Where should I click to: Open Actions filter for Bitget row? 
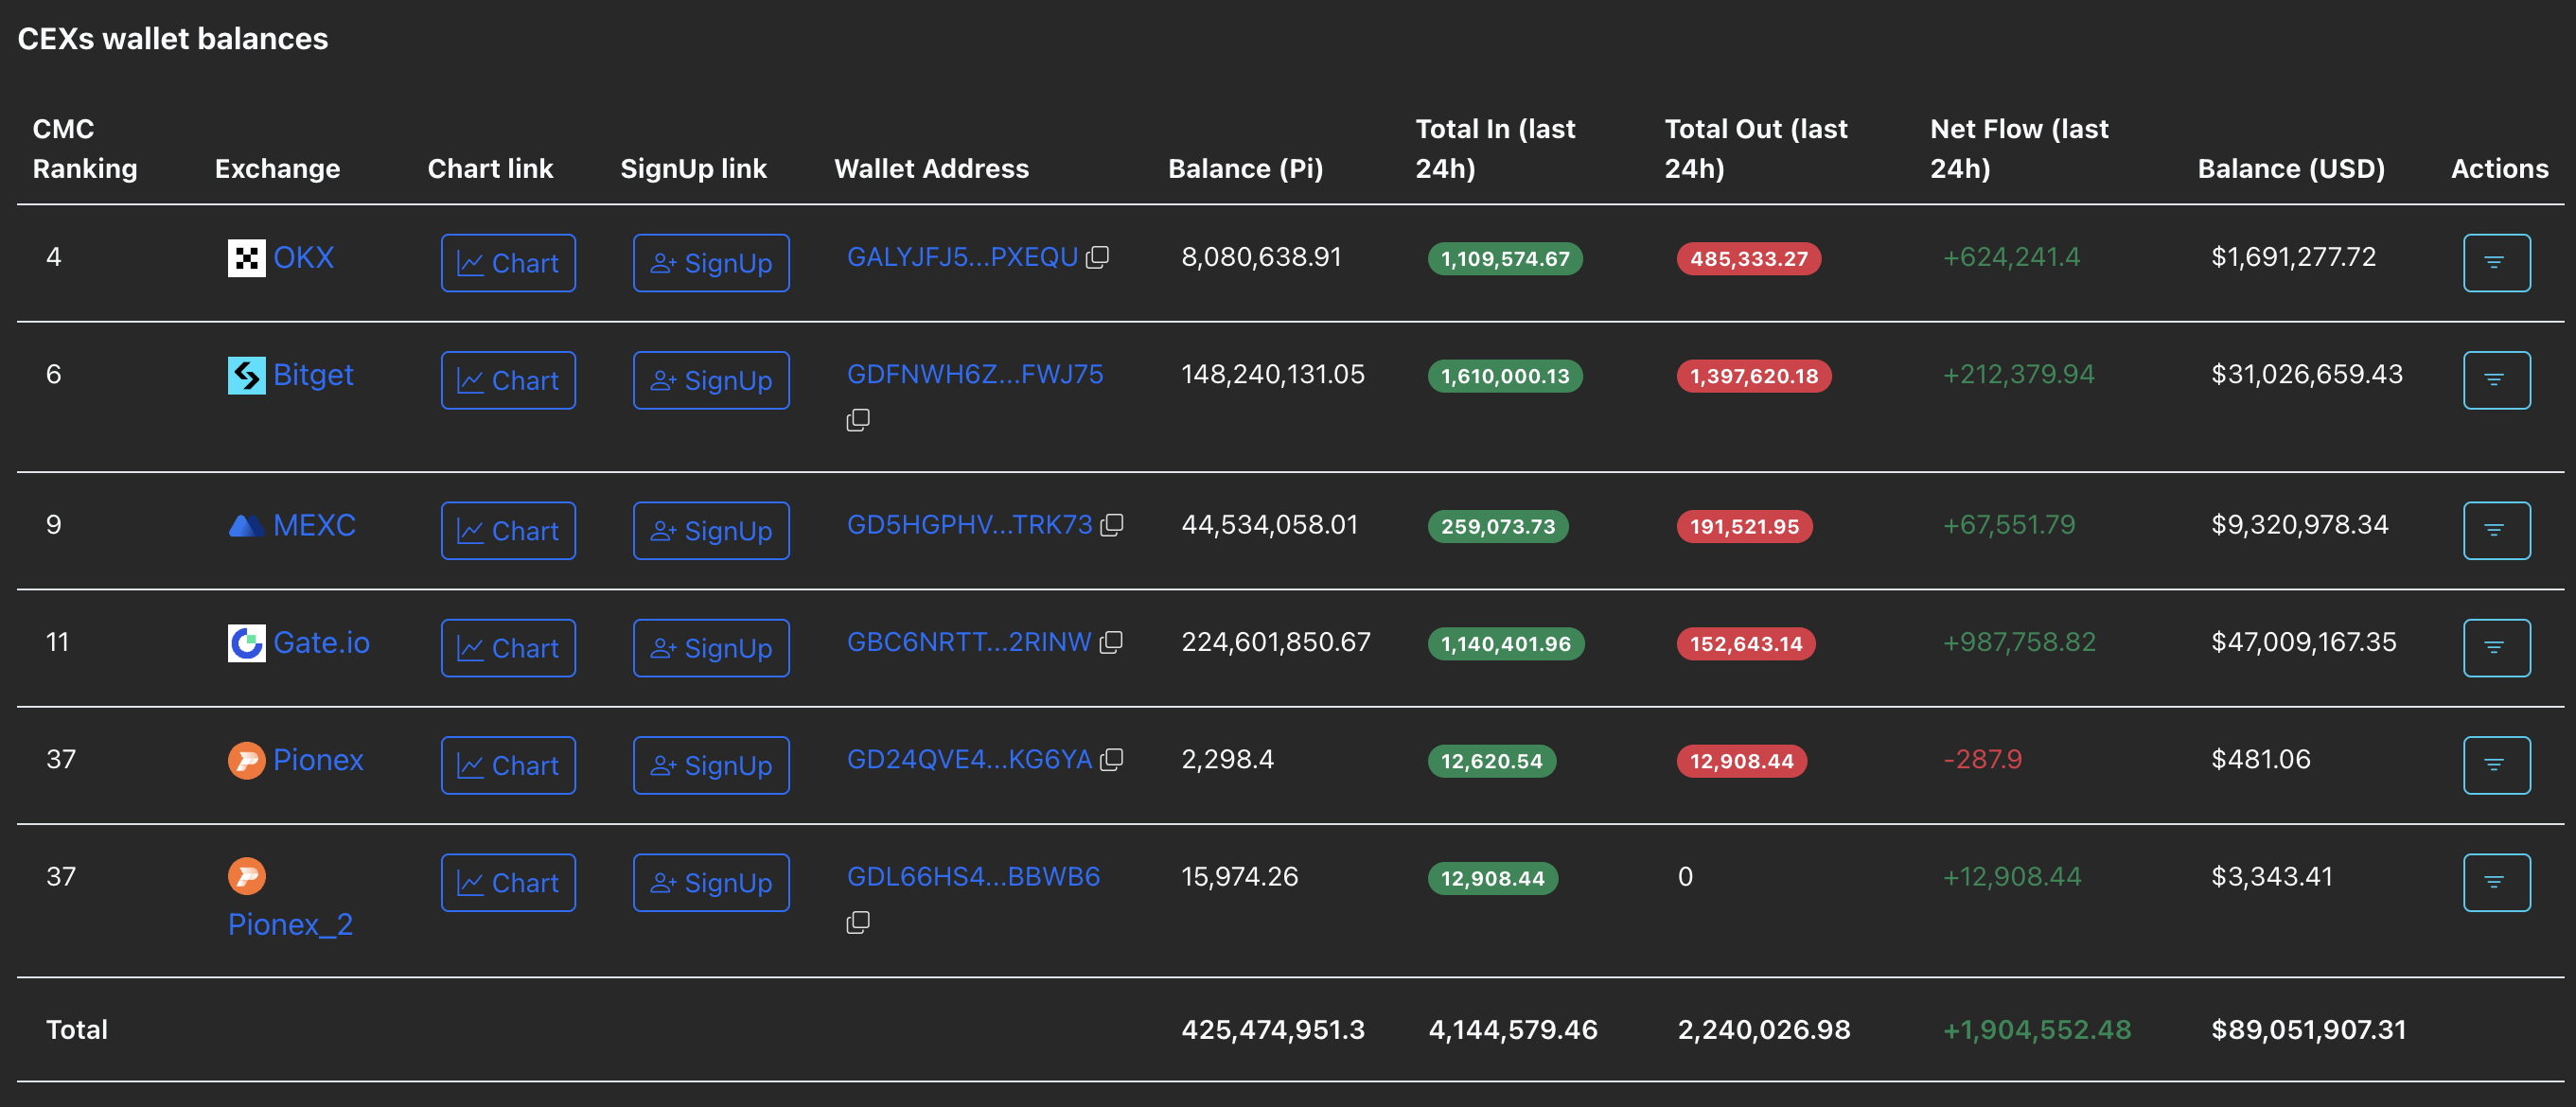click(x=2496, y=379)
